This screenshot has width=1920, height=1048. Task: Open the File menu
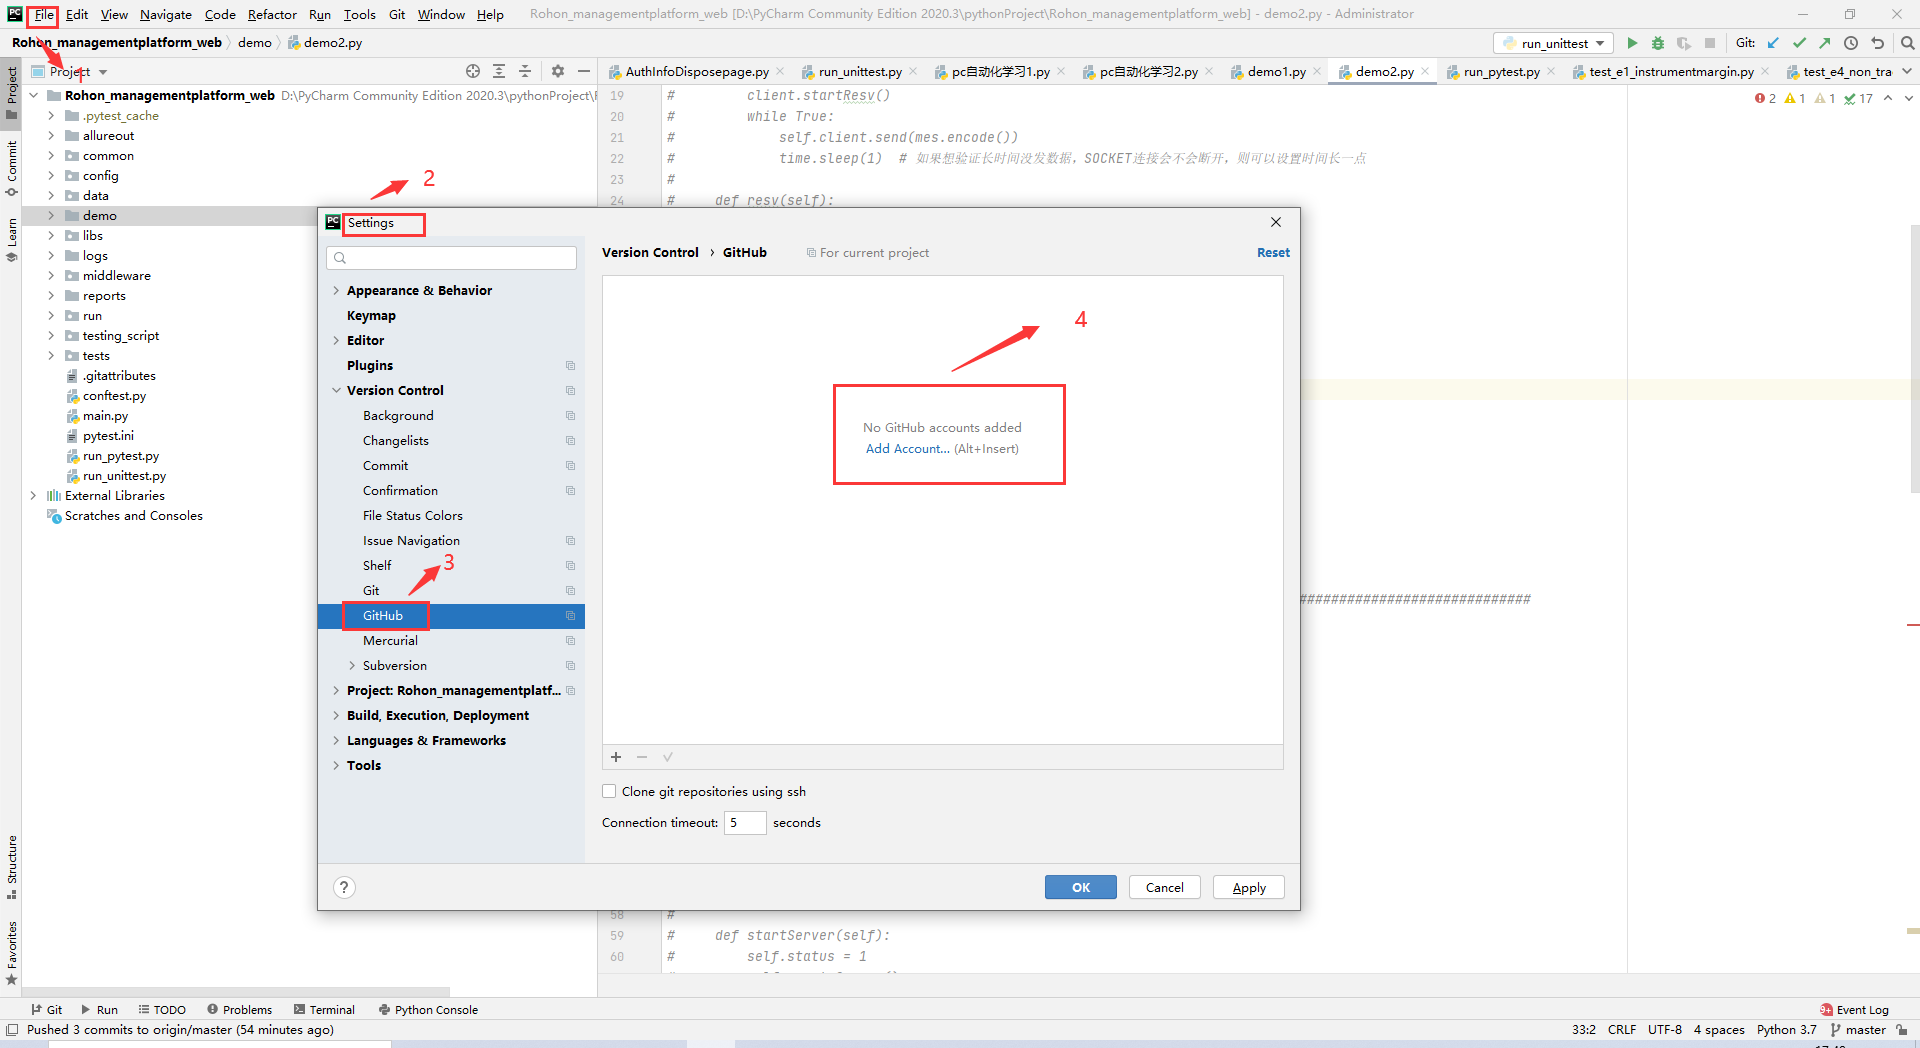click(x=44, y=14)
